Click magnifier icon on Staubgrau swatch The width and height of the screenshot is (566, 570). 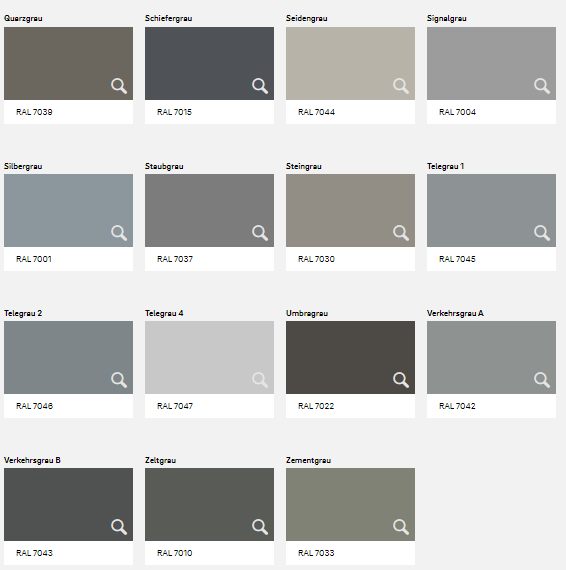260,233
